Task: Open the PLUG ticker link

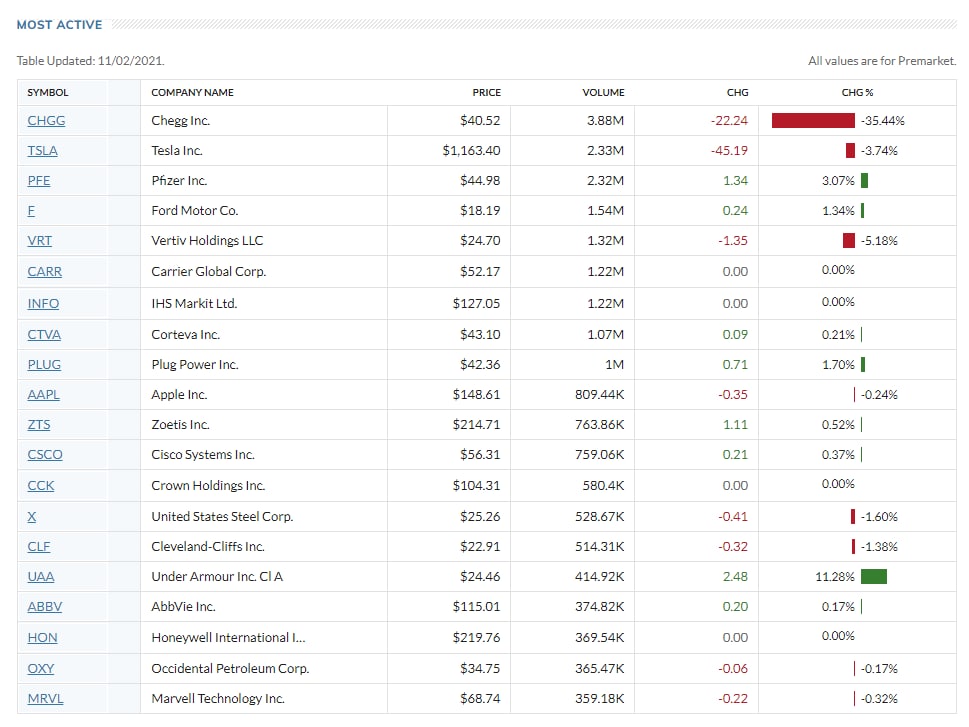Action: pyautogui.click(x=44, y=365)
